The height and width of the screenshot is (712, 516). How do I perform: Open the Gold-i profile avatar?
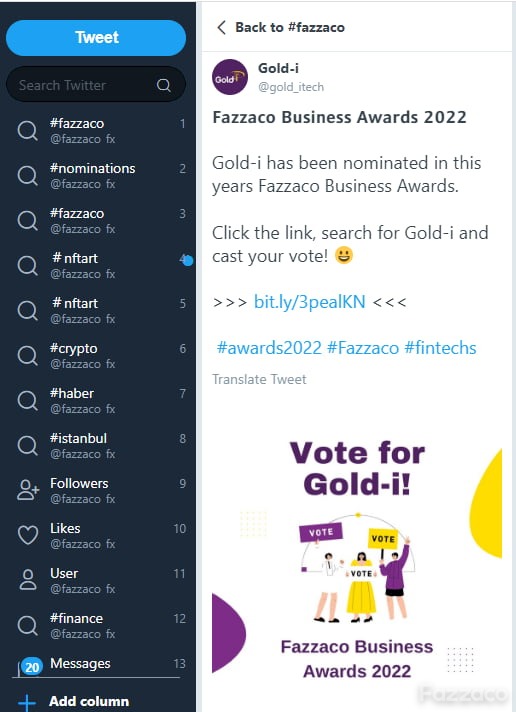click(x=230, y=77)
